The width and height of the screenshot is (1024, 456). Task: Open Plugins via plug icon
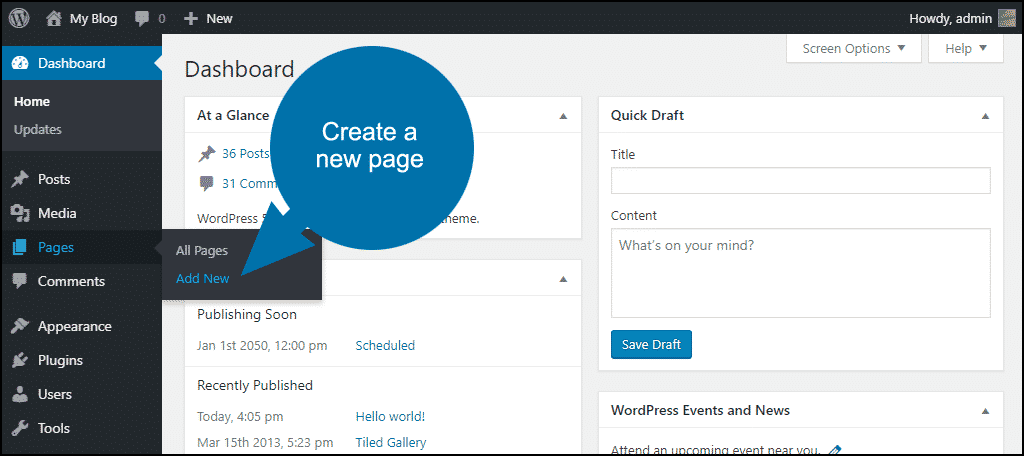pos(20,360)
